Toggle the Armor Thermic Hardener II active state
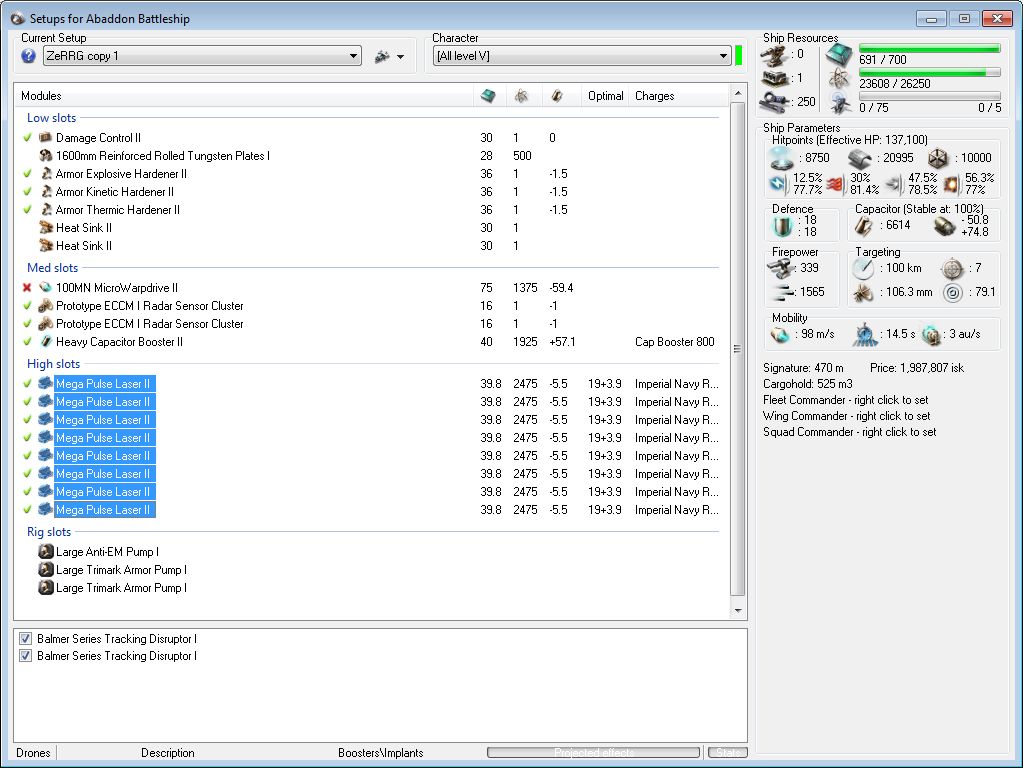This screenshot has width=1023, height=768. tap(27, 209)
